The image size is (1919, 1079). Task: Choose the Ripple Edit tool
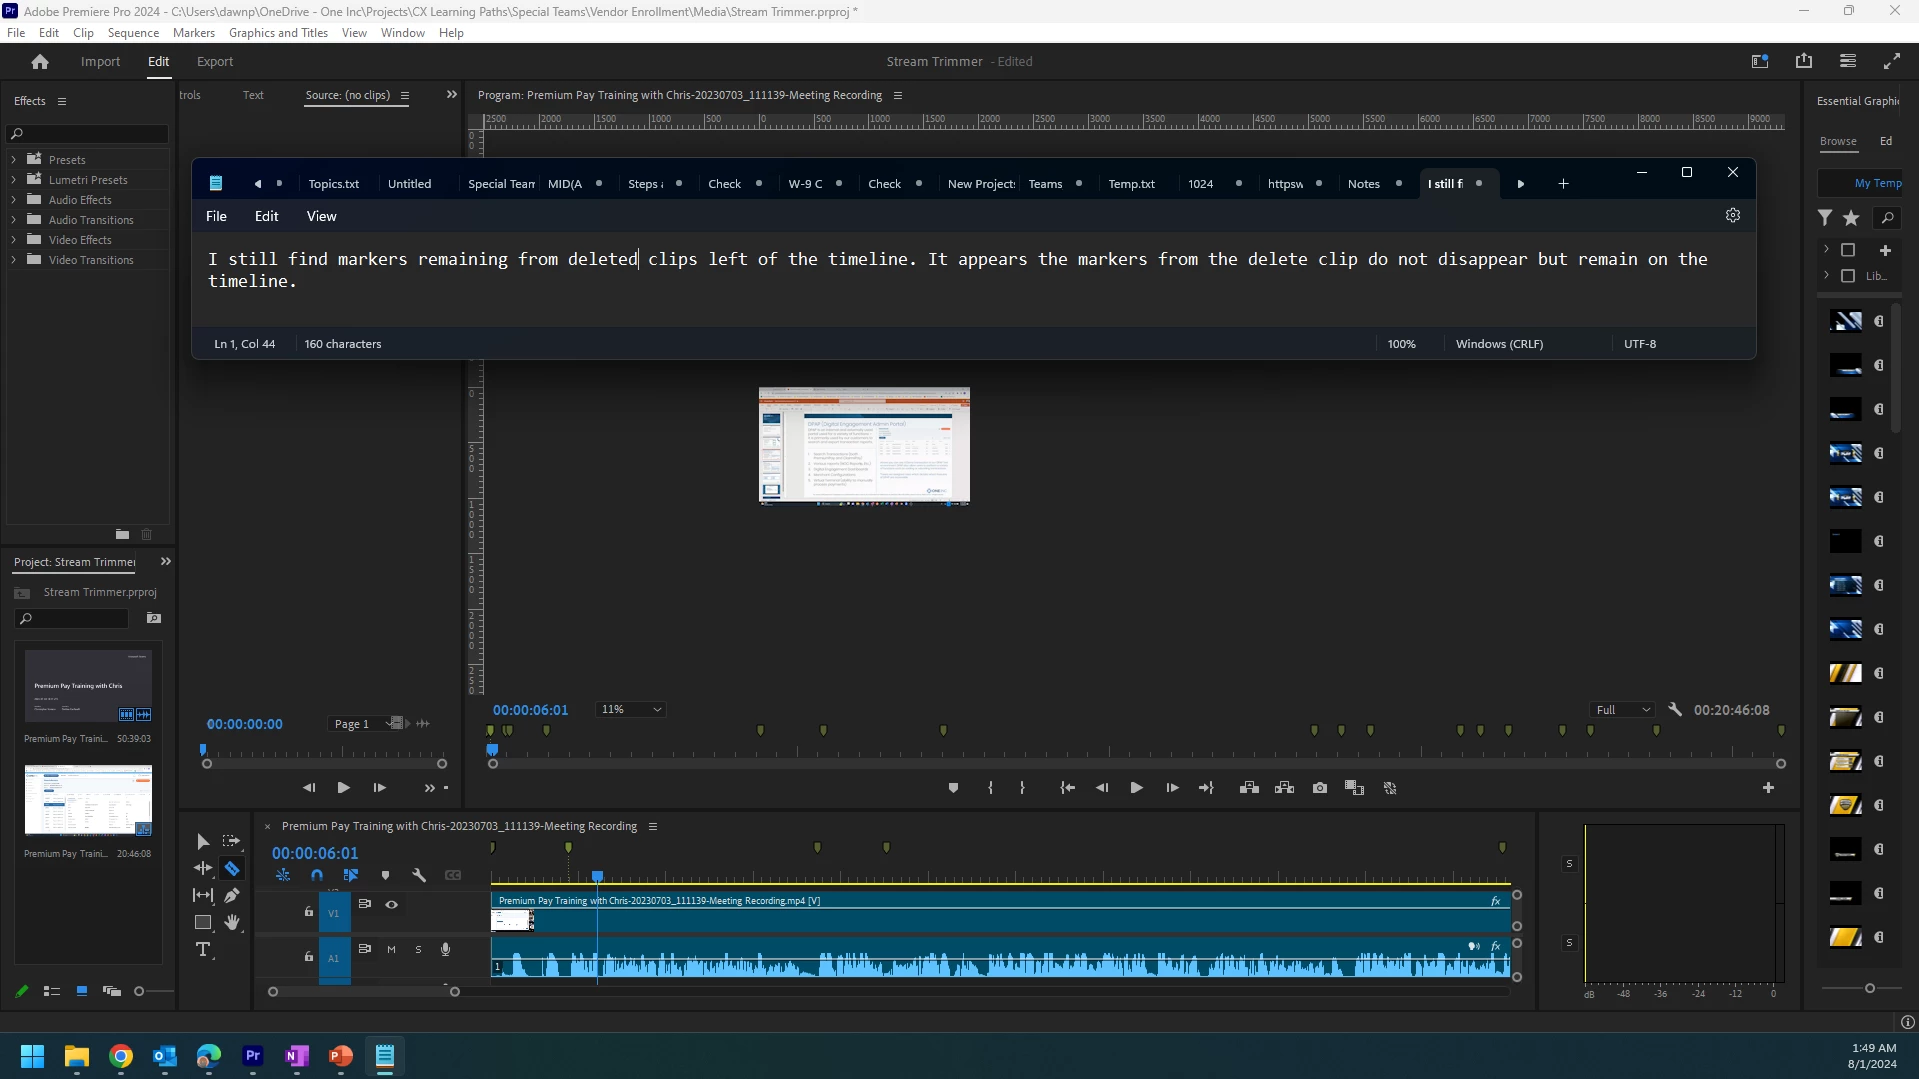coord(203,868)
